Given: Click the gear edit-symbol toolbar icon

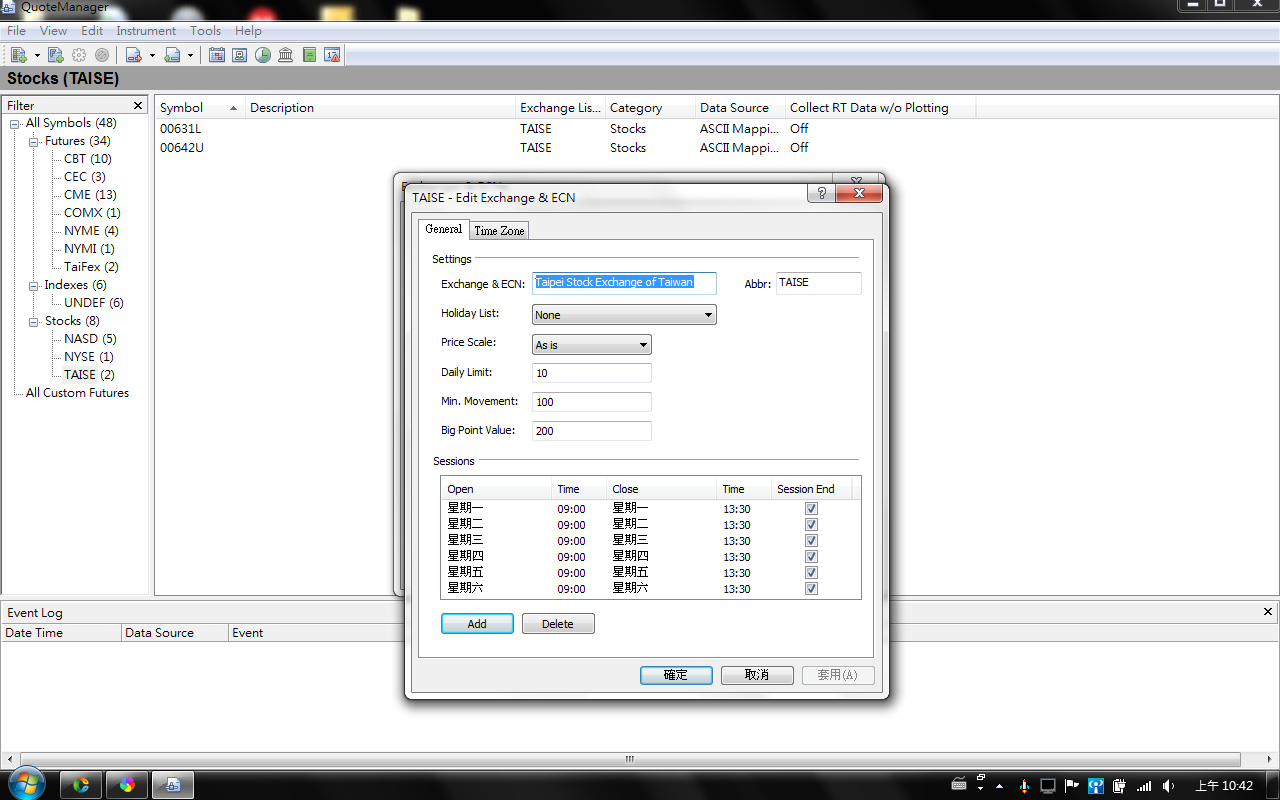Looking at the screenshot, I should [79, 55].
